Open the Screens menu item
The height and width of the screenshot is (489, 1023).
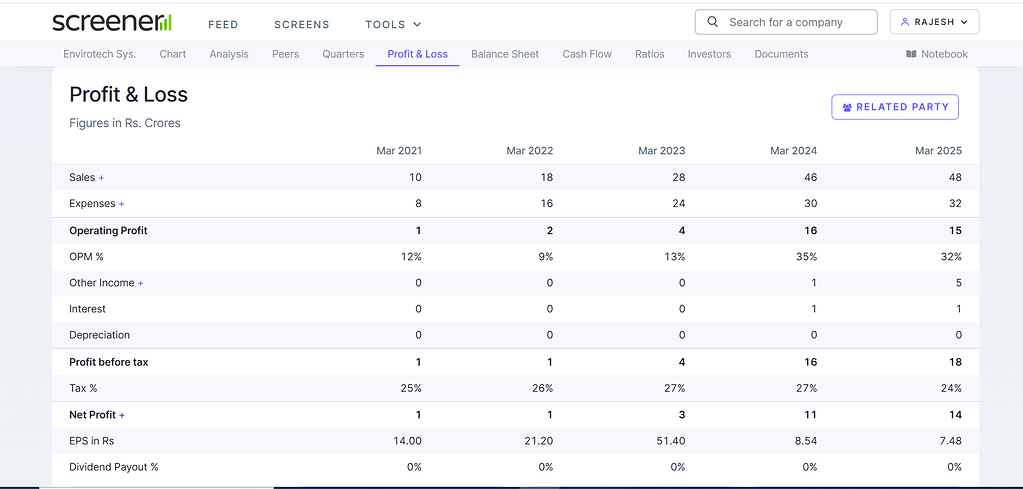(x=301, y=24)
